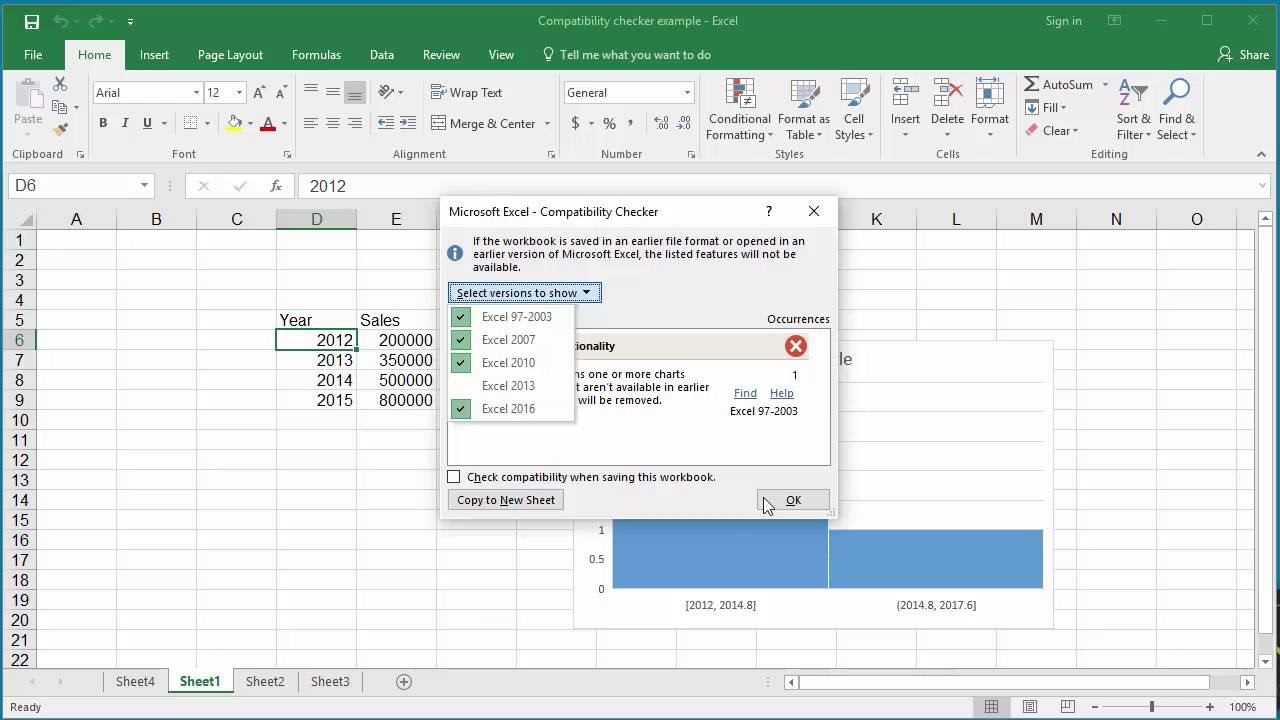Uncheck Excel 97-2003 version
This screenshot has width=1280, height=720.
click(x=461, y=317)
